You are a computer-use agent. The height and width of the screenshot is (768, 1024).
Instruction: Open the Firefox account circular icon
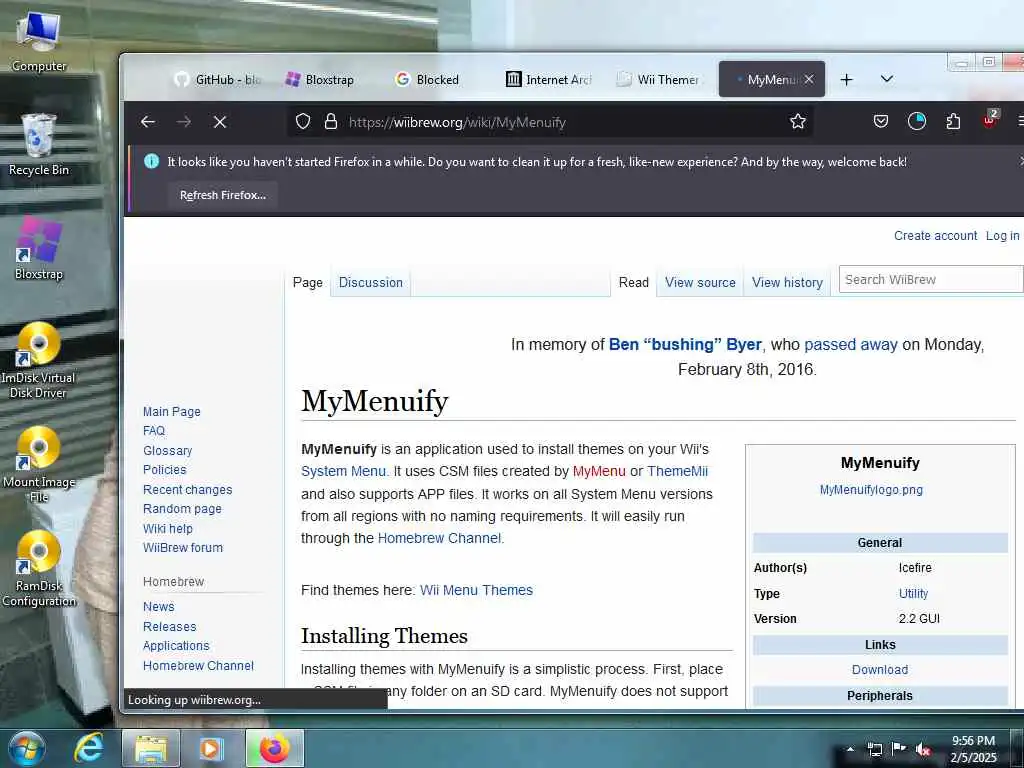click(x=917, y=121)
